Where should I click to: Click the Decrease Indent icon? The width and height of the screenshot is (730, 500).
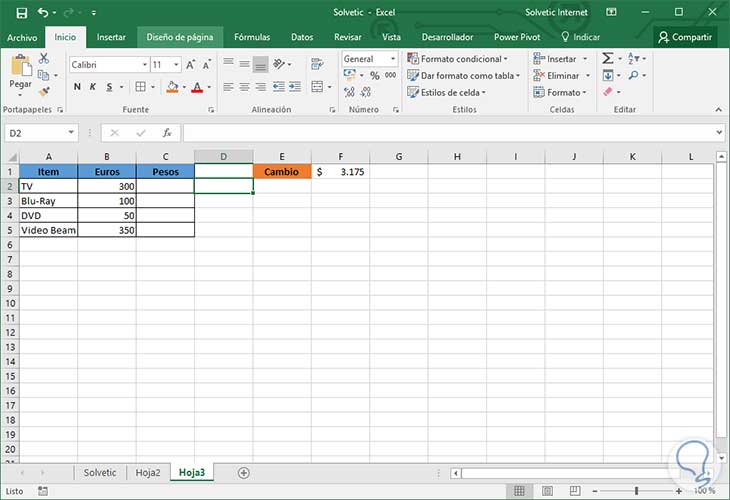[278, 87]
